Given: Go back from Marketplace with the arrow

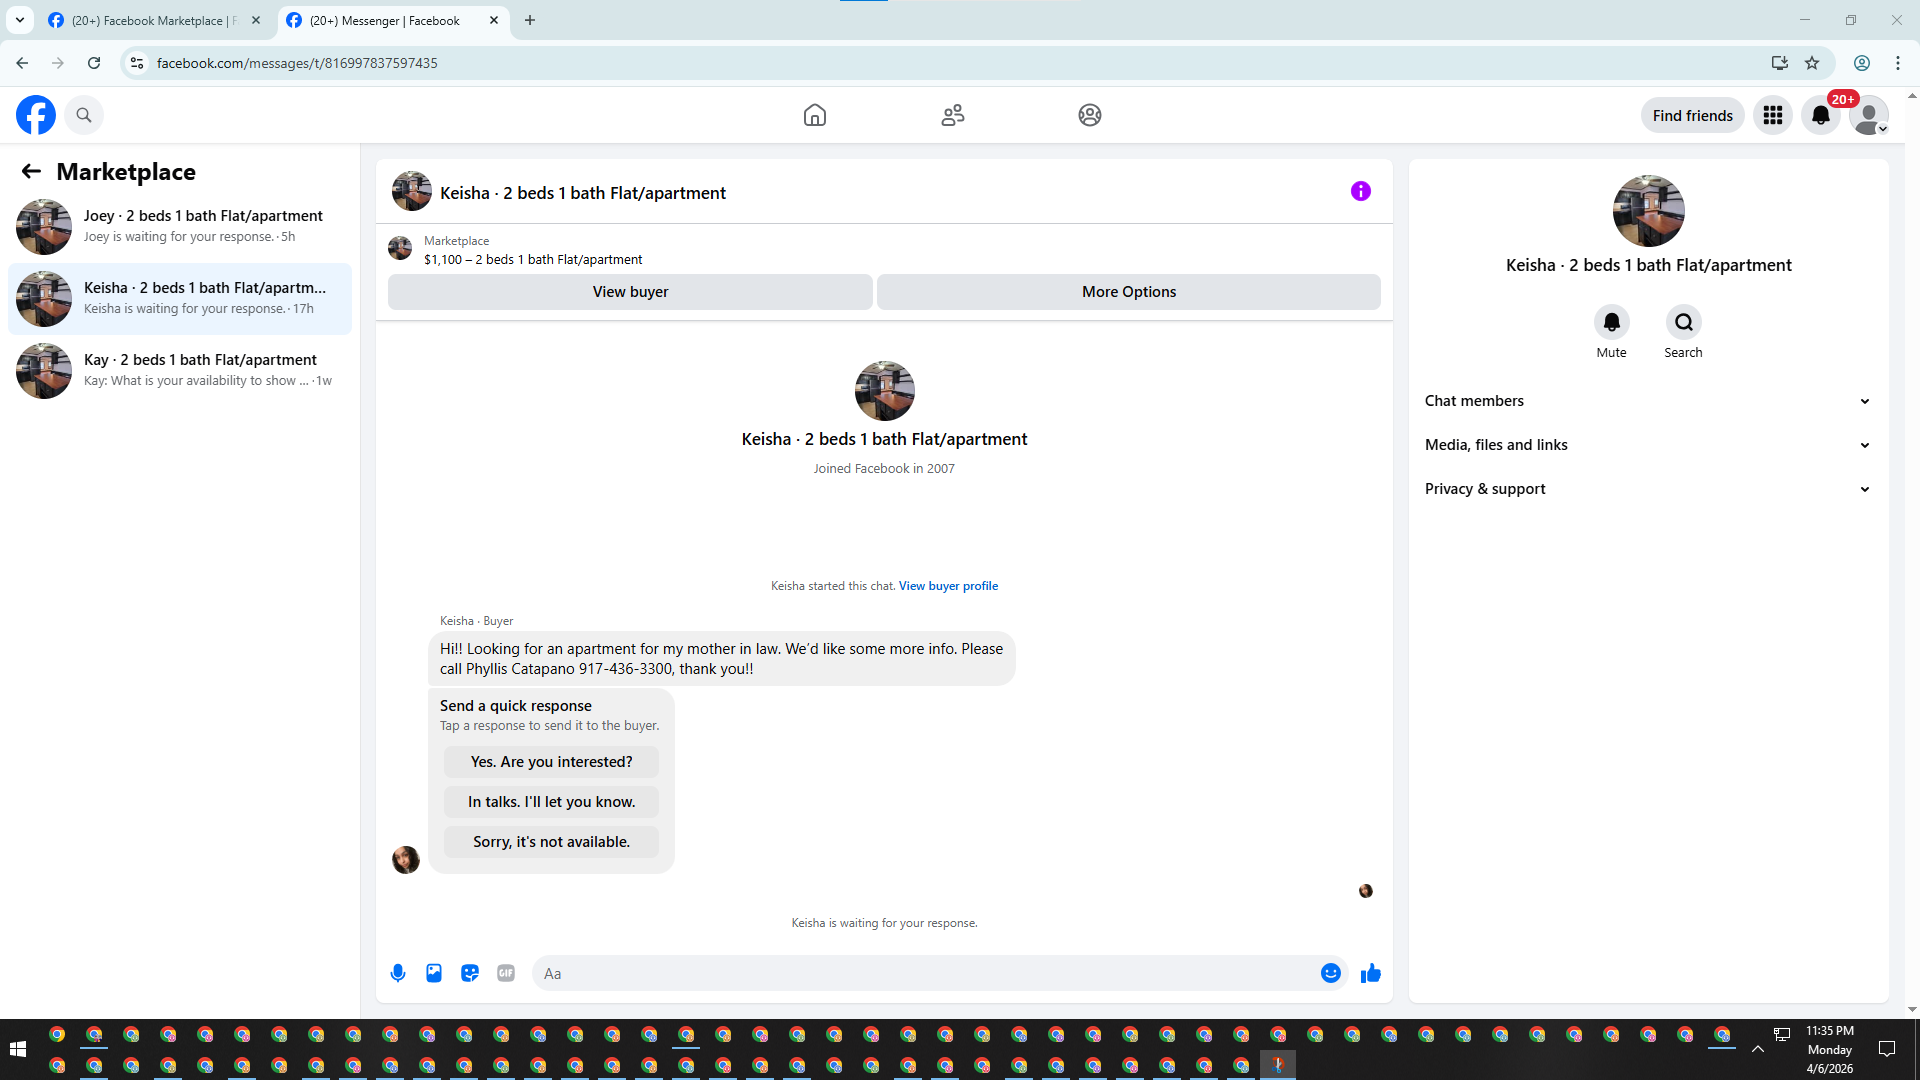Looking at the screenshot, I should tap(31, 171).
